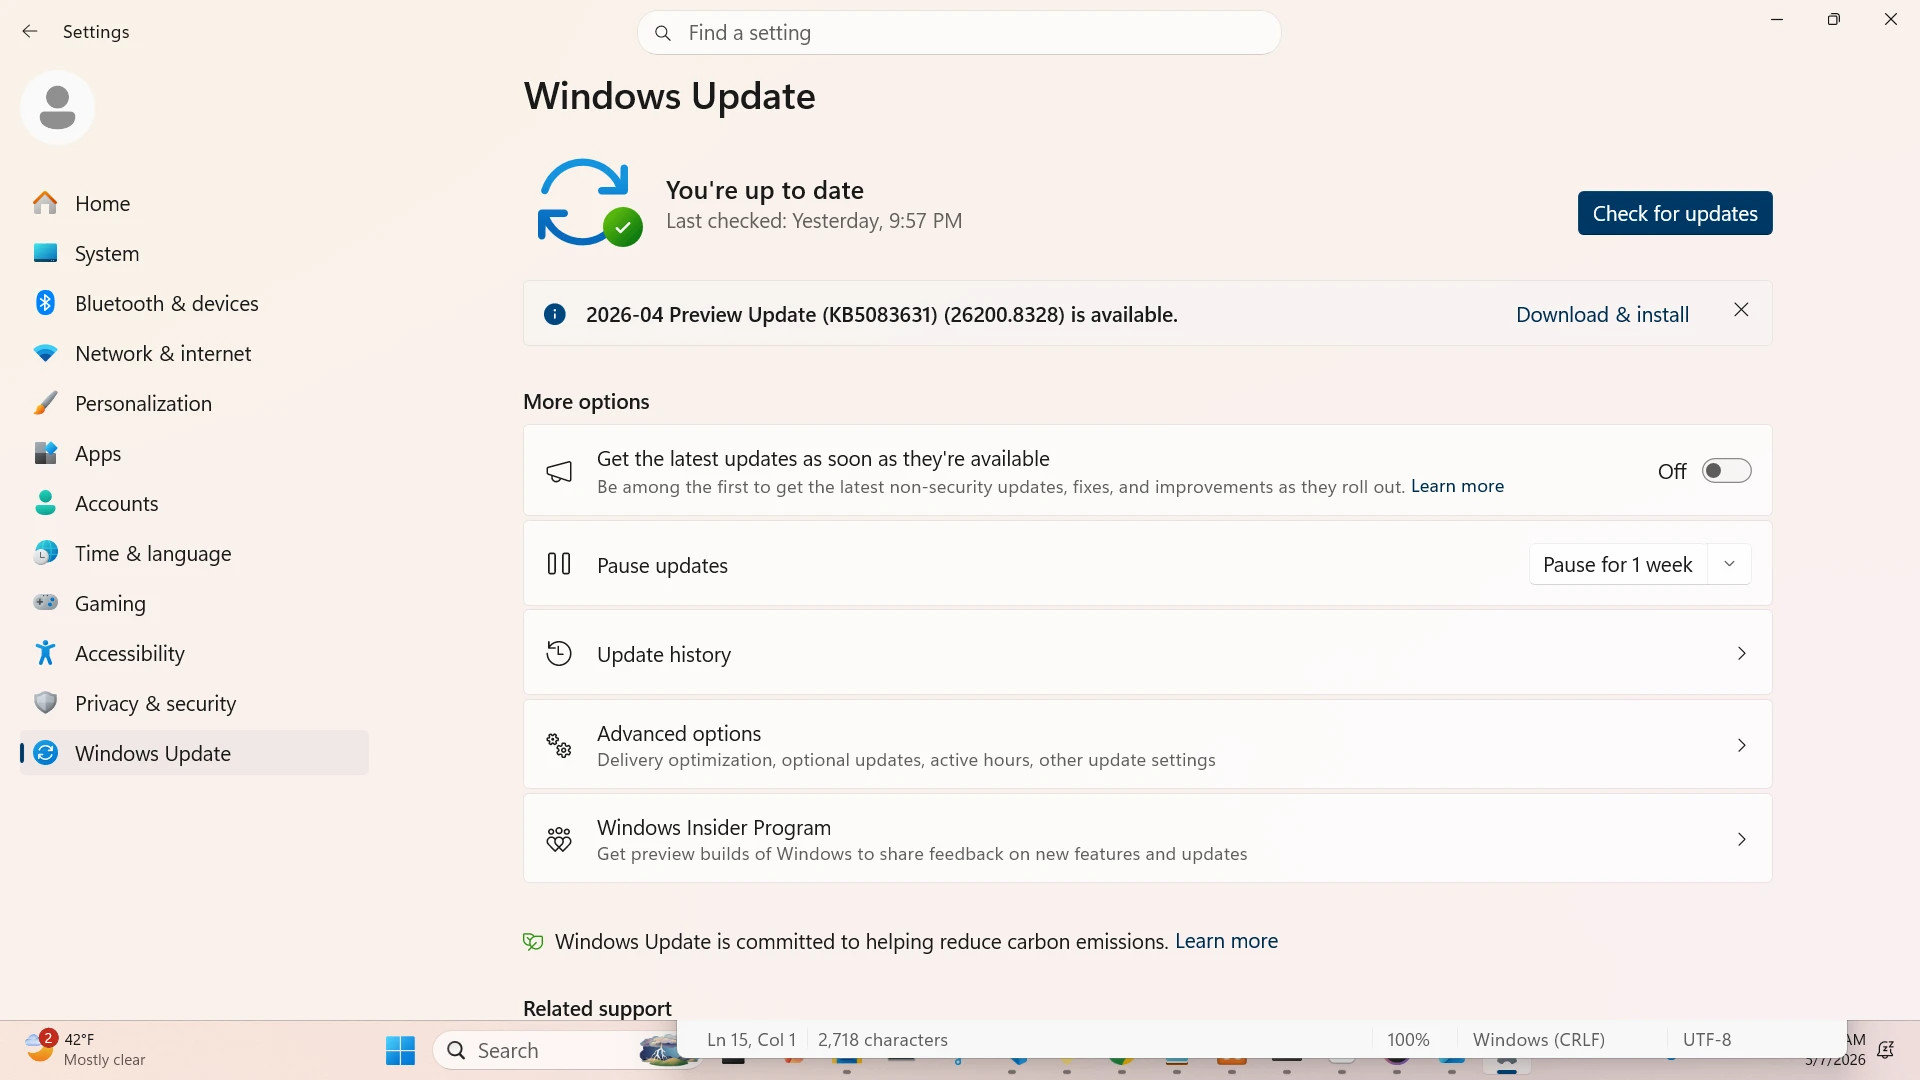Open the Windows Start menu
The height and width of the screenshot is (1080, 1920).
click(400, 1050)
